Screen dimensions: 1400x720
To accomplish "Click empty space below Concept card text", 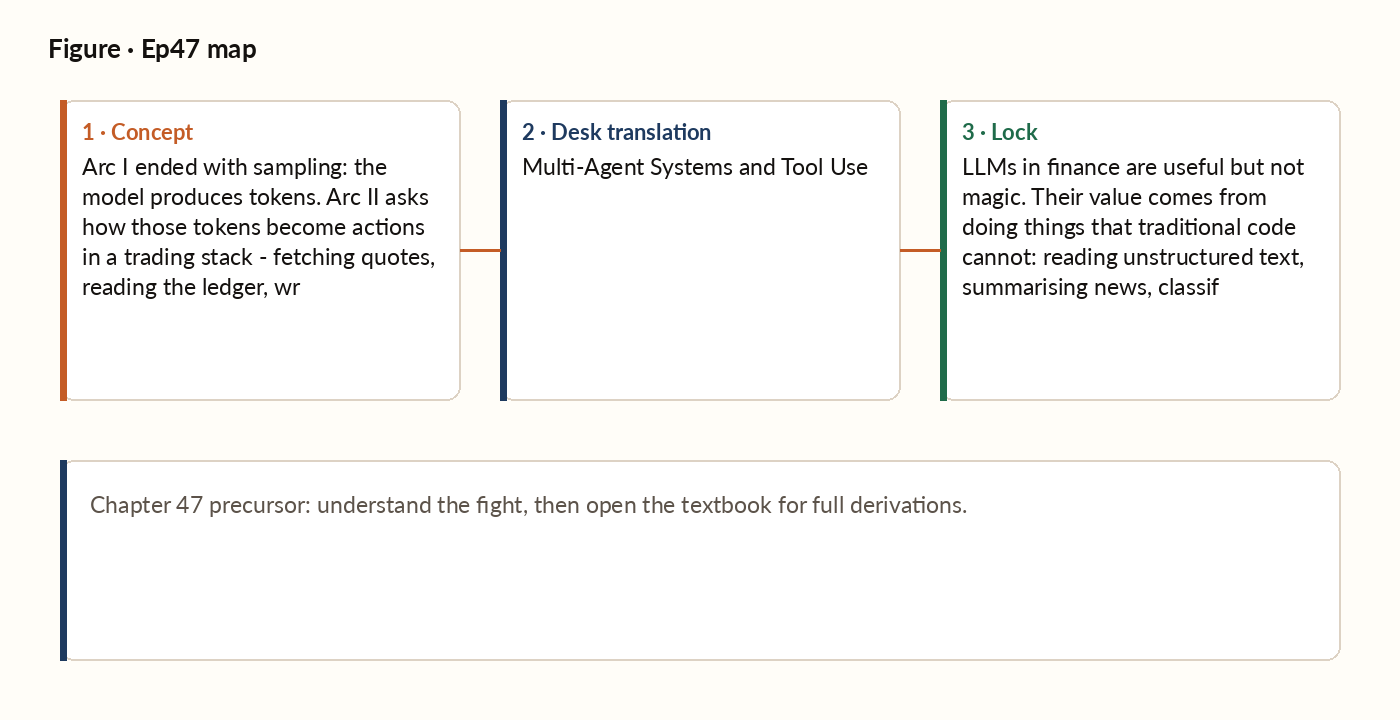I will coord(260,350).
